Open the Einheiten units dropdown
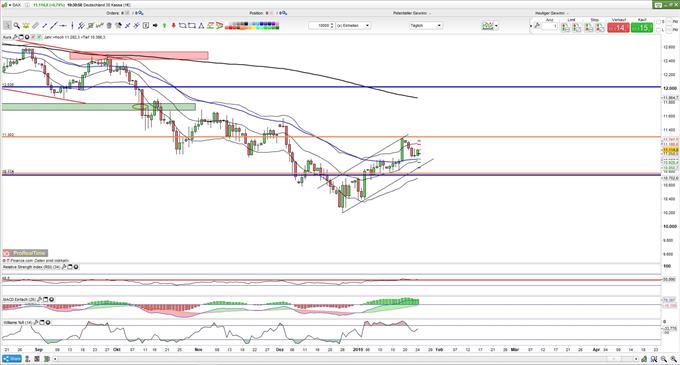The height and width of the screenshot is (365, 680). pyautogui.click(x=353, y=26)
